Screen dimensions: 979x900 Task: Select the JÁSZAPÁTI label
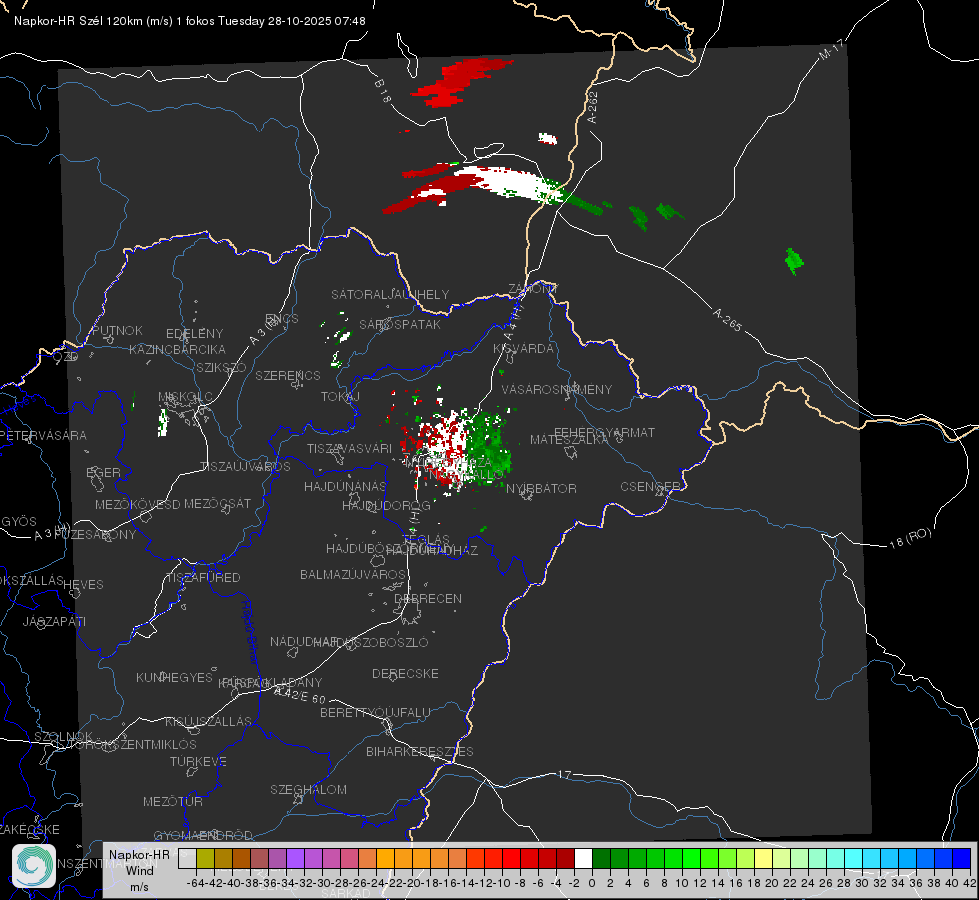(x=54, y=621)
